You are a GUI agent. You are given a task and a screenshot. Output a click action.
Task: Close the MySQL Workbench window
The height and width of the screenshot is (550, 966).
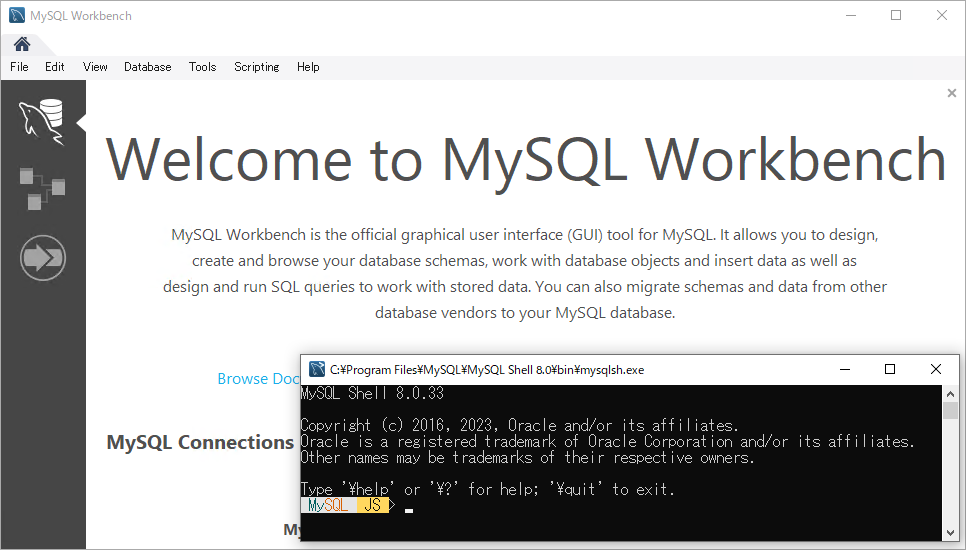click(x=942, y=15)
